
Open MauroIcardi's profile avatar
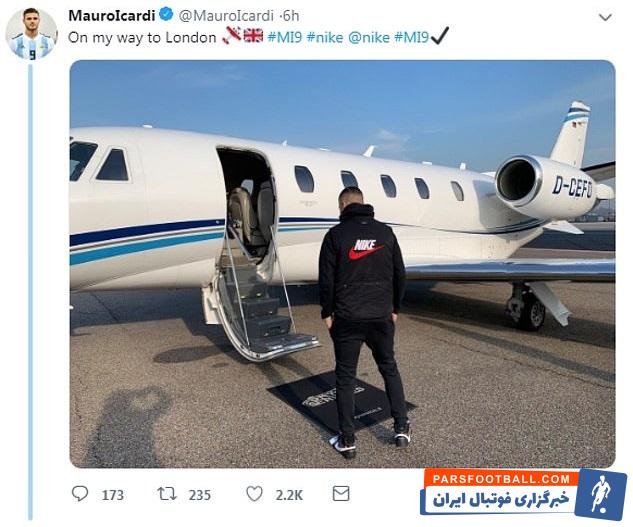31,34
